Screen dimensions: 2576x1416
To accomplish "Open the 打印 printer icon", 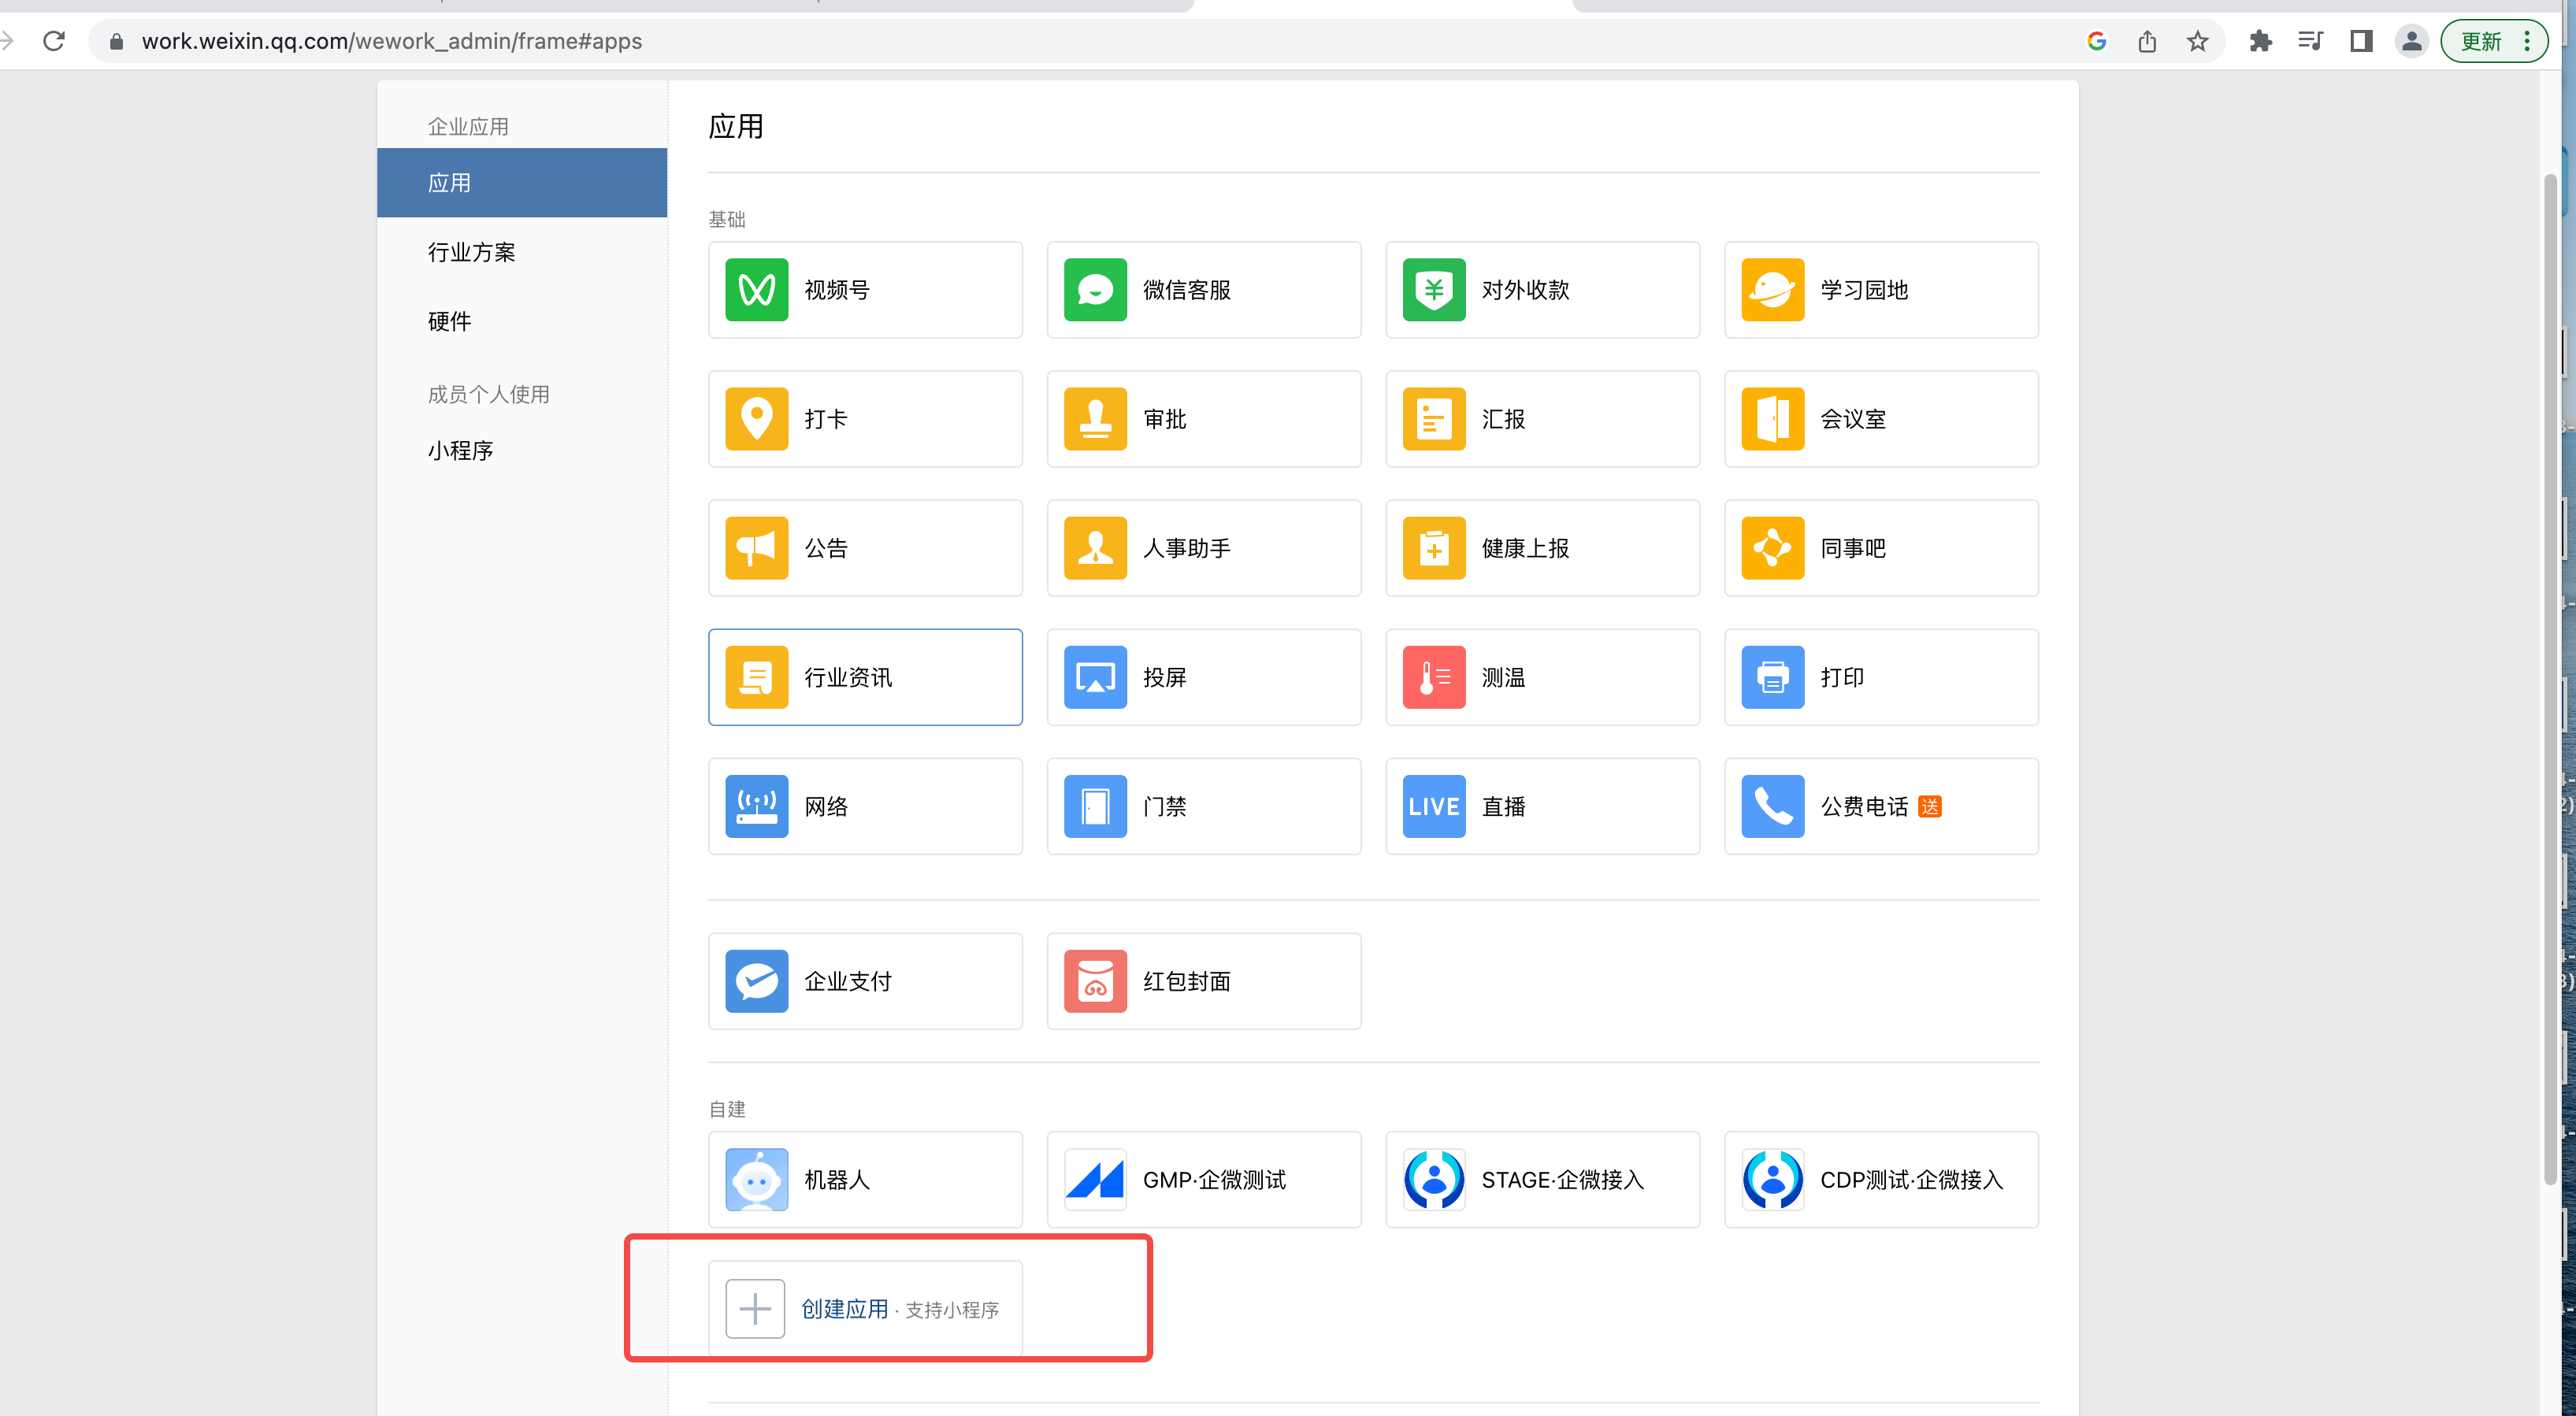I will point(1772,677).
